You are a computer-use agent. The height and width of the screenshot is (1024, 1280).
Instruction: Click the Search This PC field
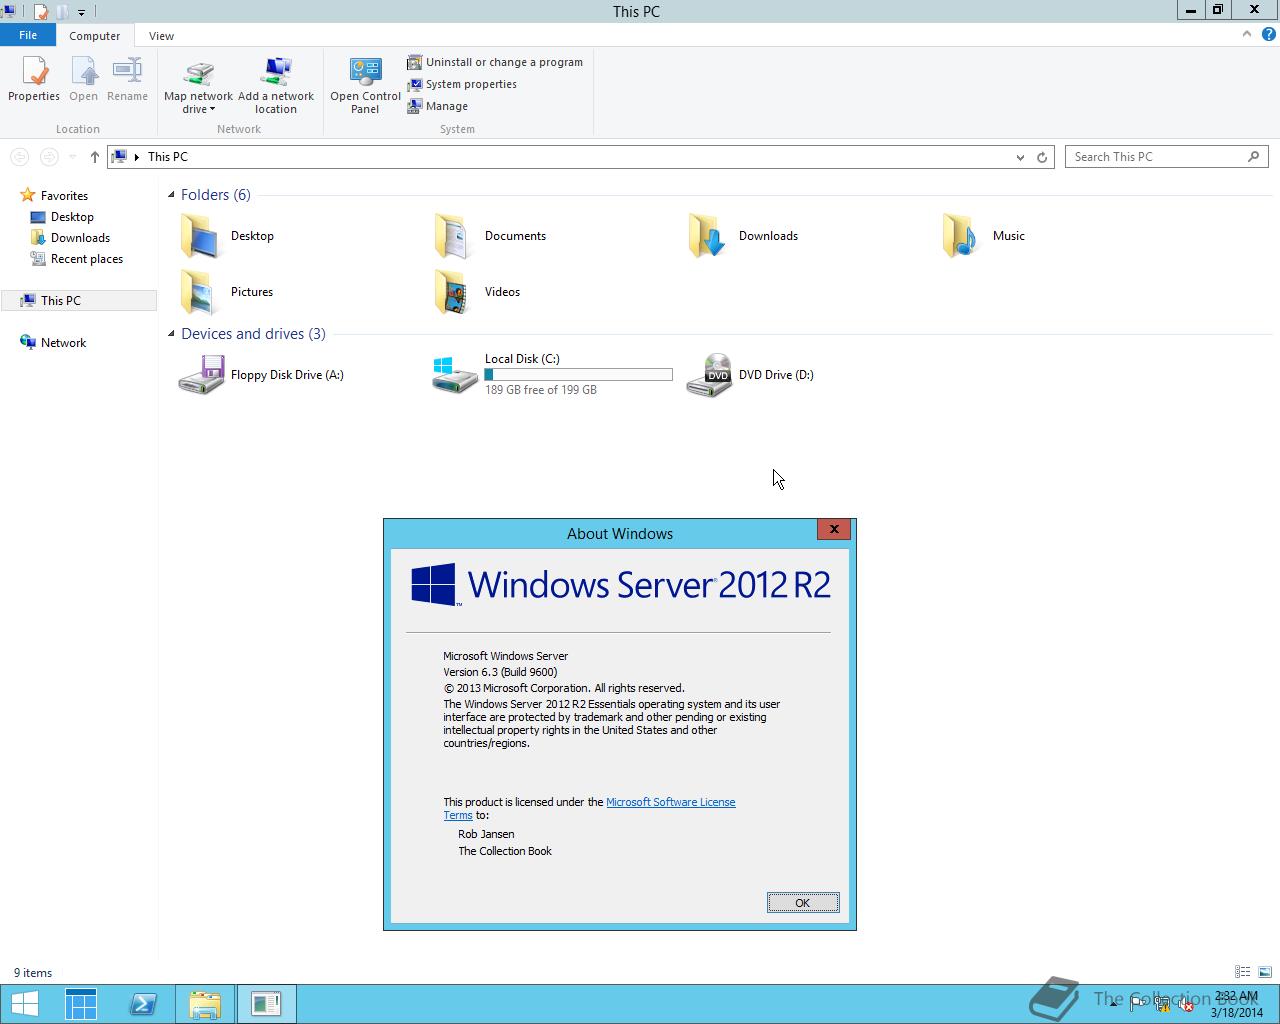pyautogui.click(x=1166, y=157)
